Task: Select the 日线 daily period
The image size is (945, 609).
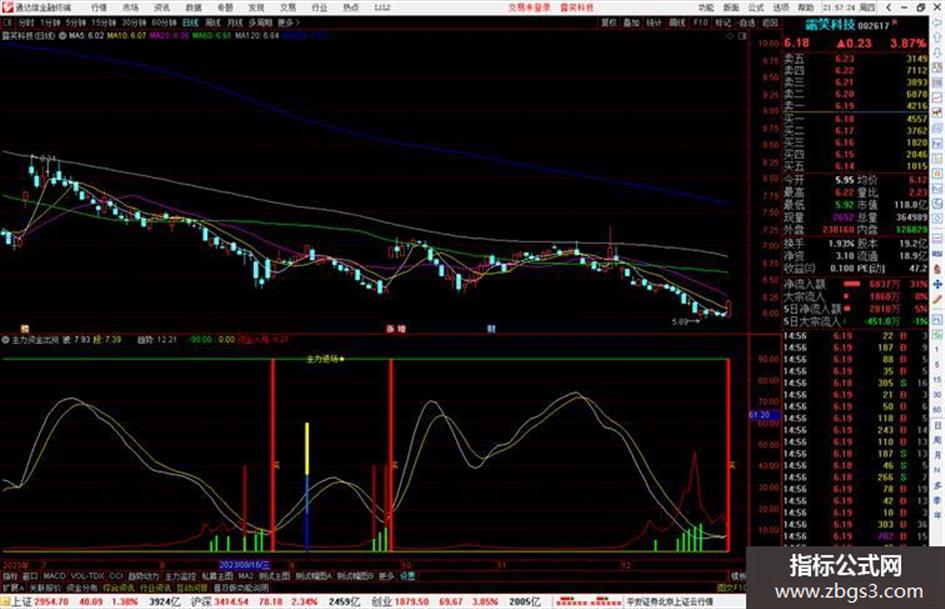Action: coord(190,22)
